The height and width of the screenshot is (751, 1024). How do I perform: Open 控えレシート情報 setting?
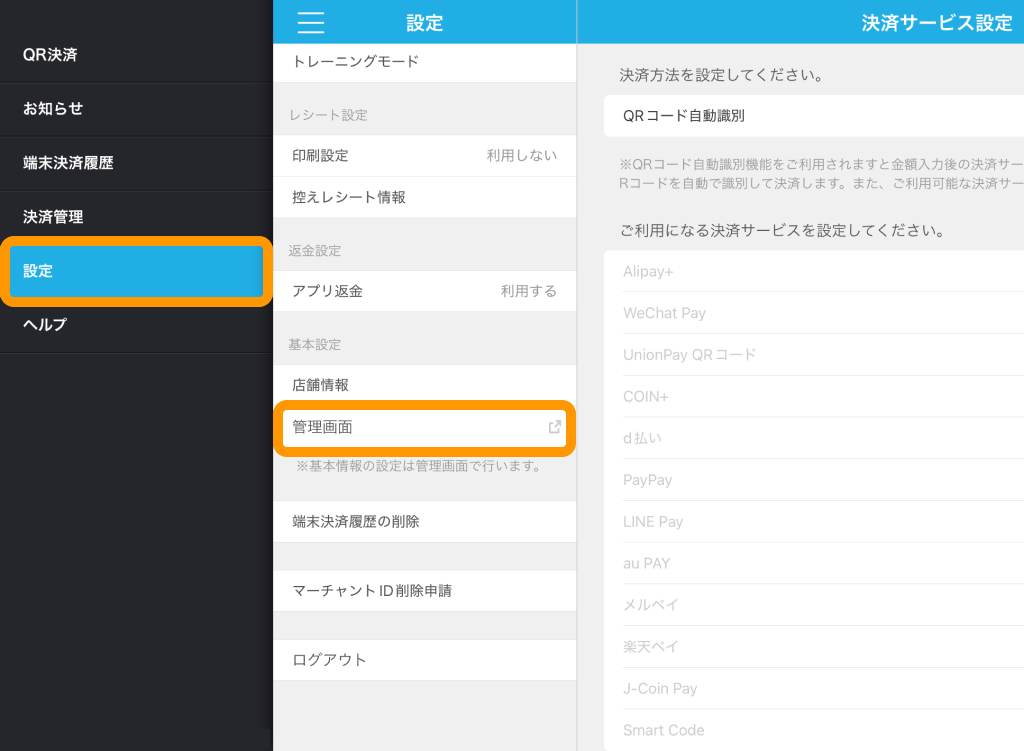(424, 197)
